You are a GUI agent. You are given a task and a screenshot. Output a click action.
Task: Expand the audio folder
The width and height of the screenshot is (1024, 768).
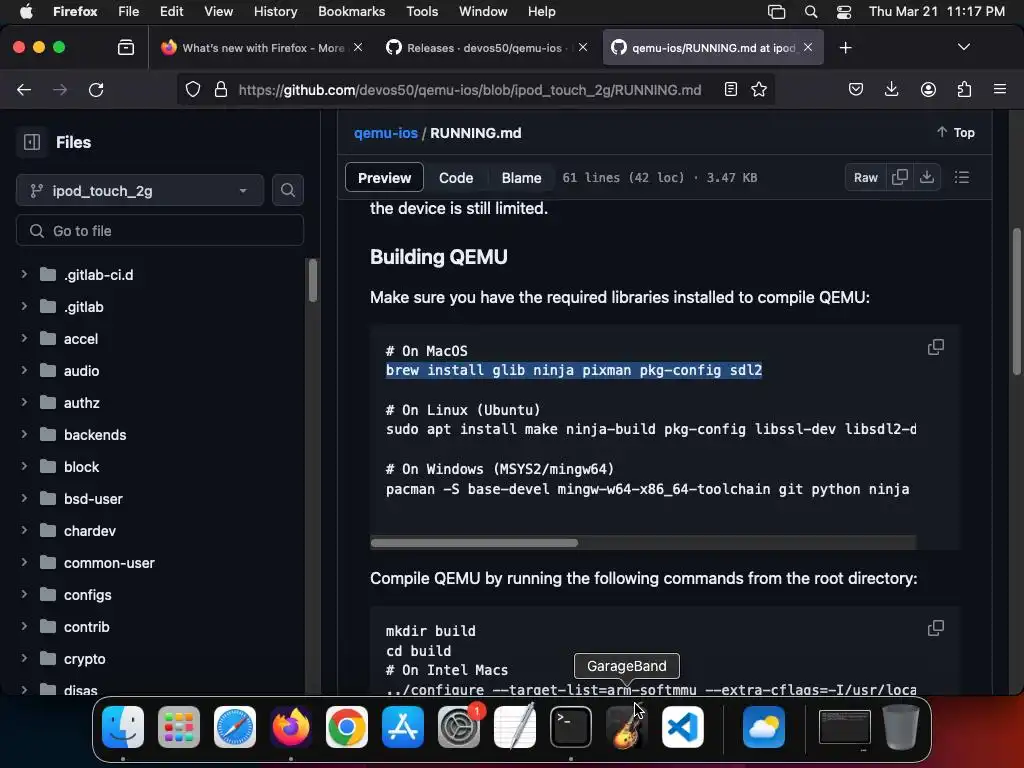[24, 370]
